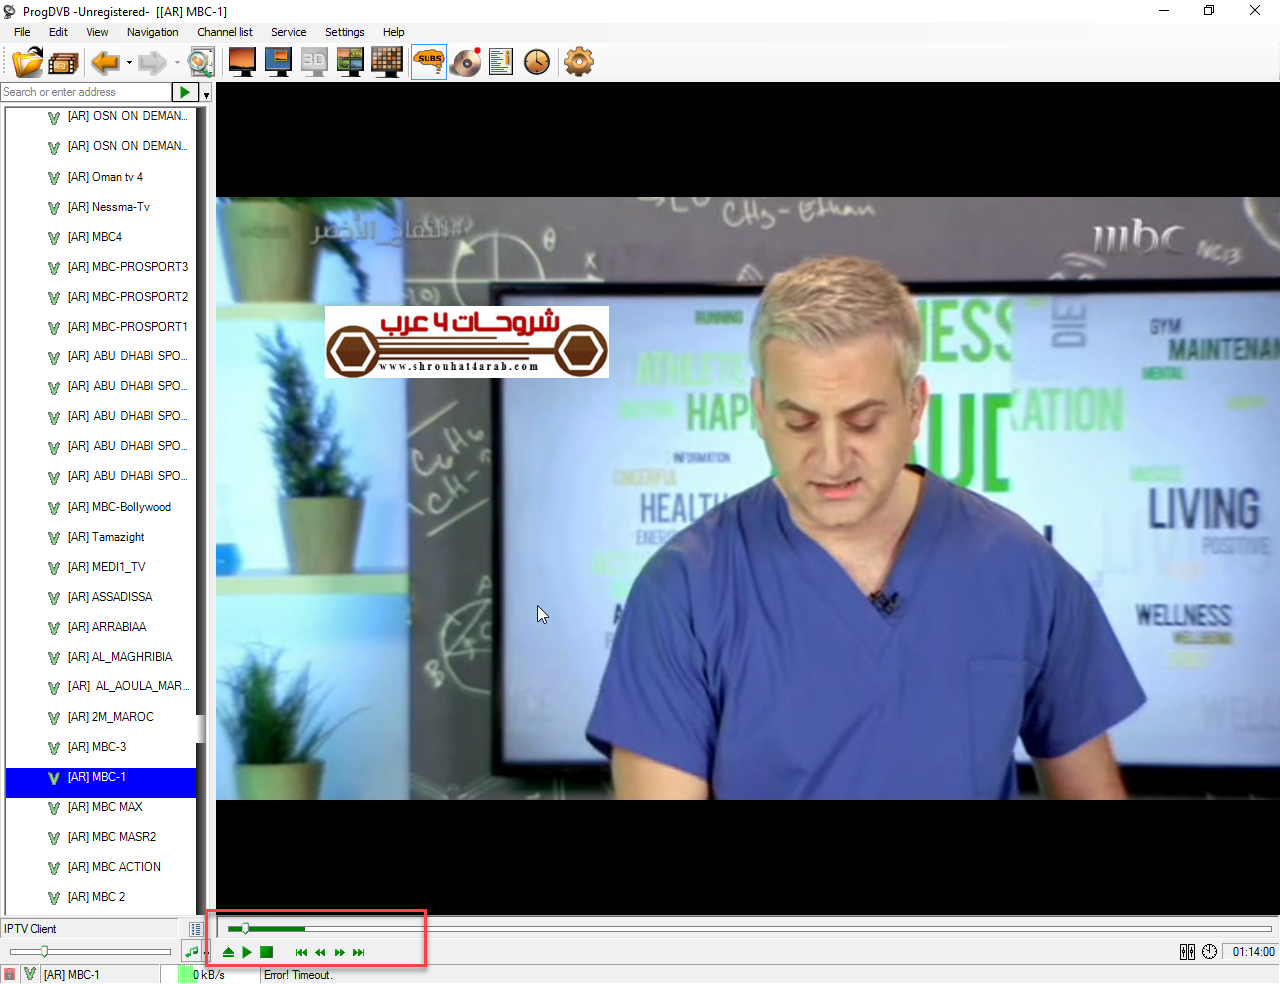Click the greyed forward arrow icon
The height and width of the screenshot is (984, 1280).
(x=152, y=62)
